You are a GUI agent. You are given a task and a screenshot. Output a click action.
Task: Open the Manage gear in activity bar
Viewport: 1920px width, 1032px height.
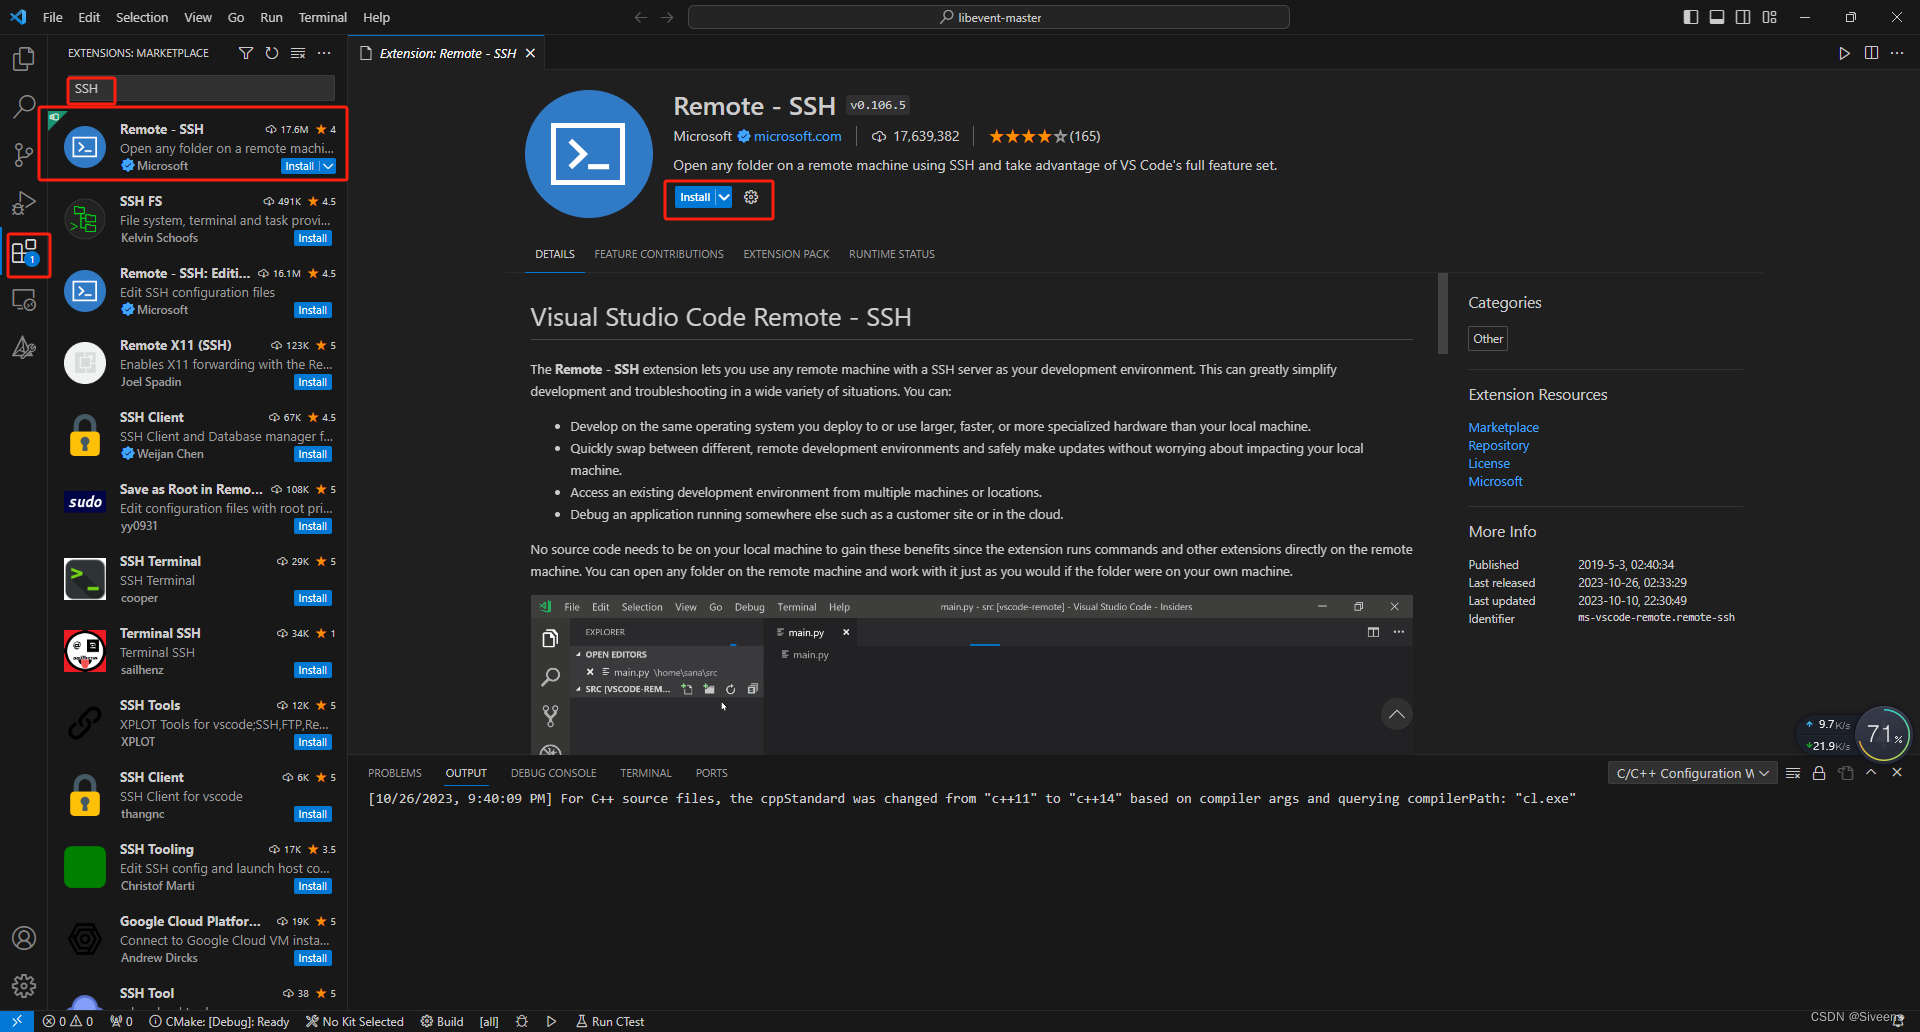[x=24, y=986]
